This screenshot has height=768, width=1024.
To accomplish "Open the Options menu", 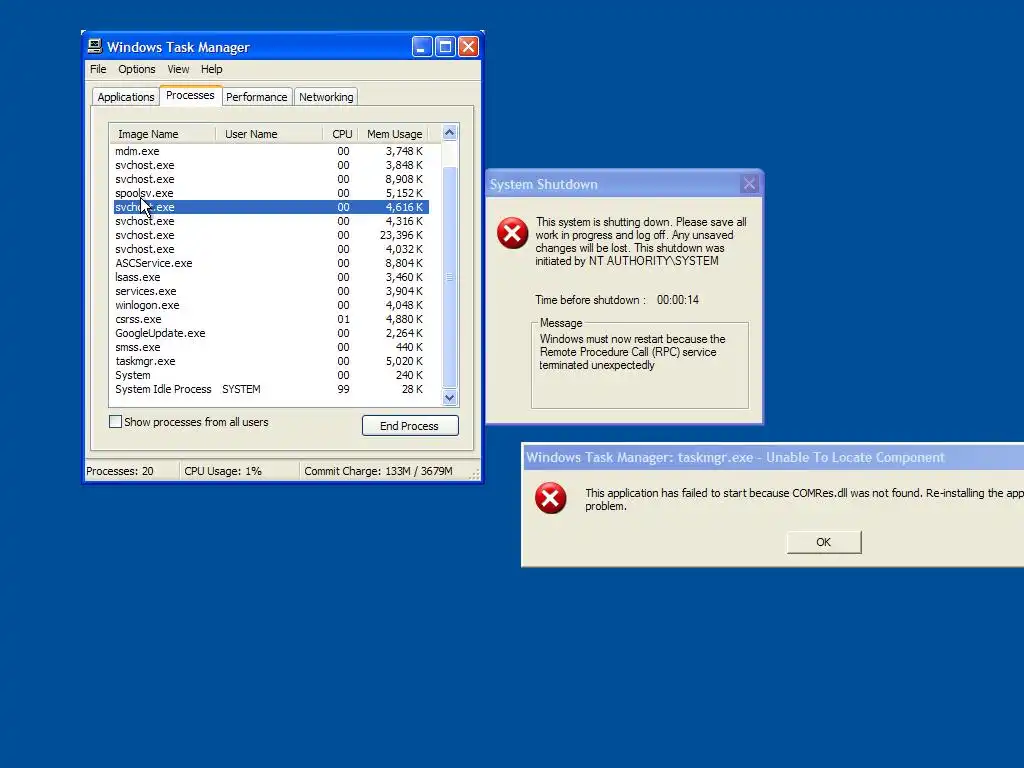I will click(x=136, y=69).
